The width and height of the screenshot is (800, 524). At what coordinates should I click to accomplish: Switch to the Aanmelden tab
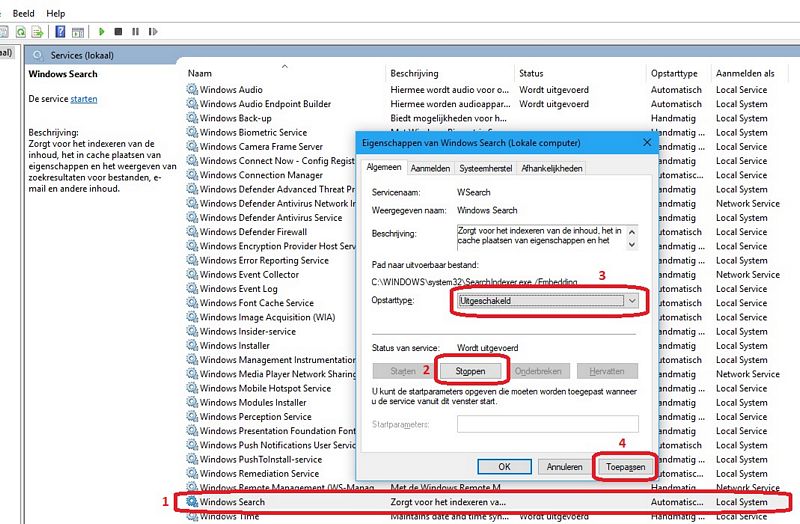pos(430,168)
